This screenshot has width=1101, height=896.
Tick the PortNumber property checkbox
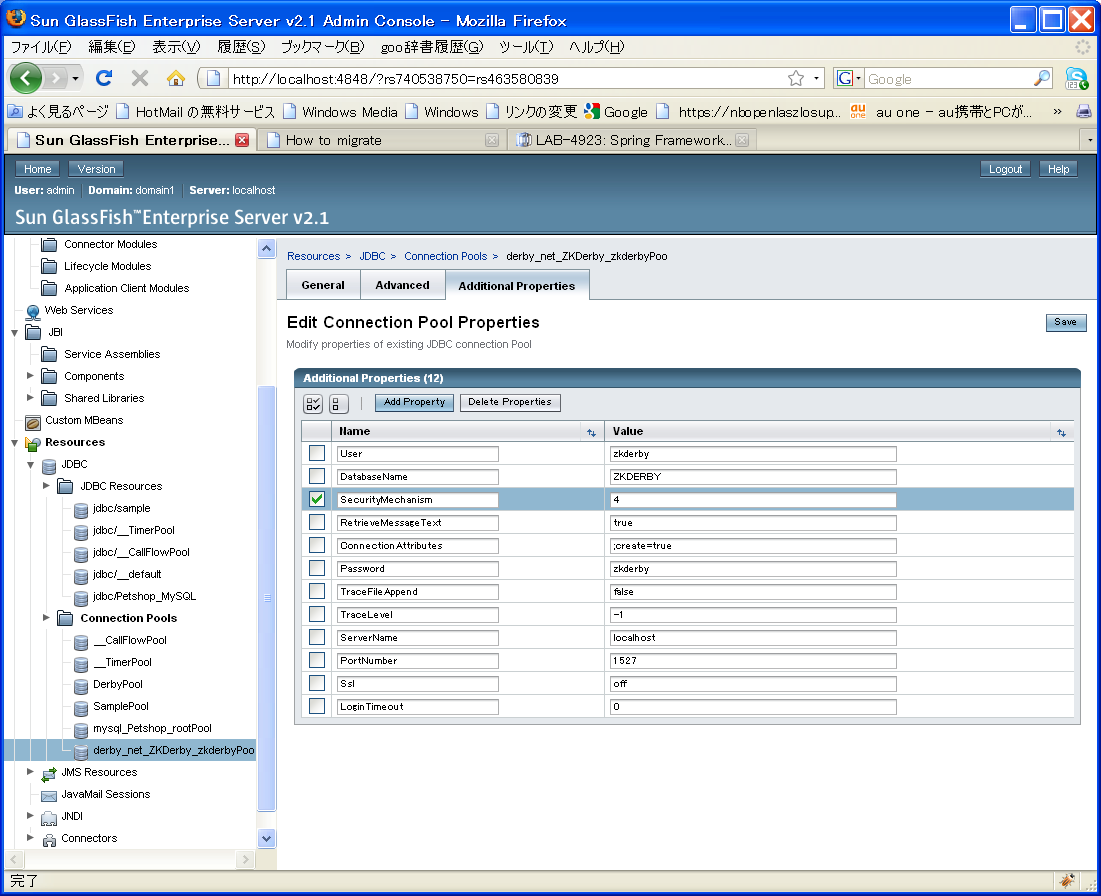(317, 660)
